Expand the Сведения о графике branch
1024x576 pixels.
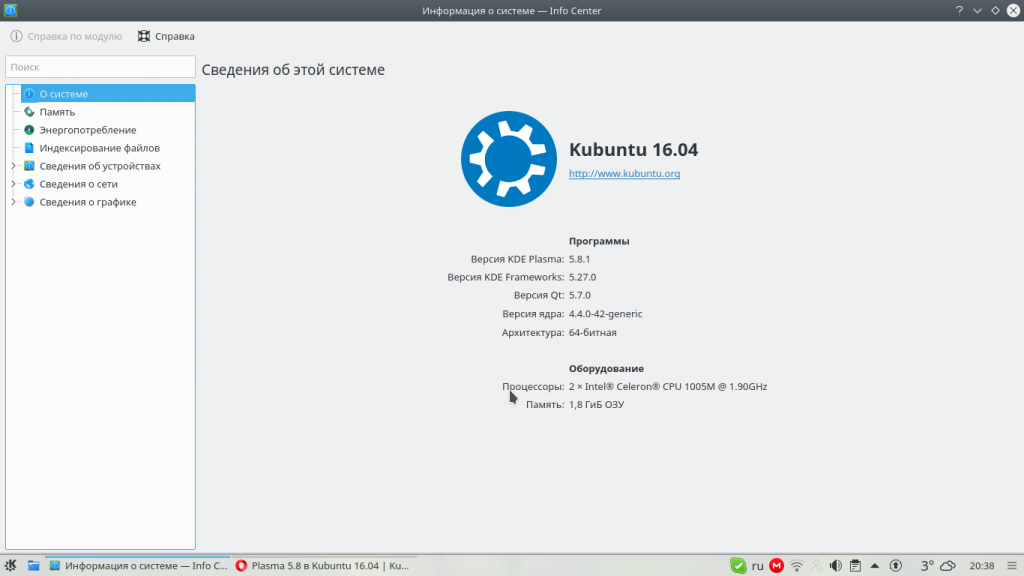[13, 202]
